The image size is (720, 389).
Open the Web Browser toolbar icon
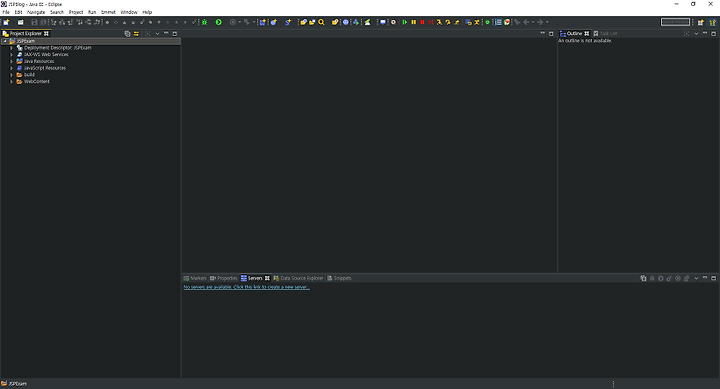[346, 22]
